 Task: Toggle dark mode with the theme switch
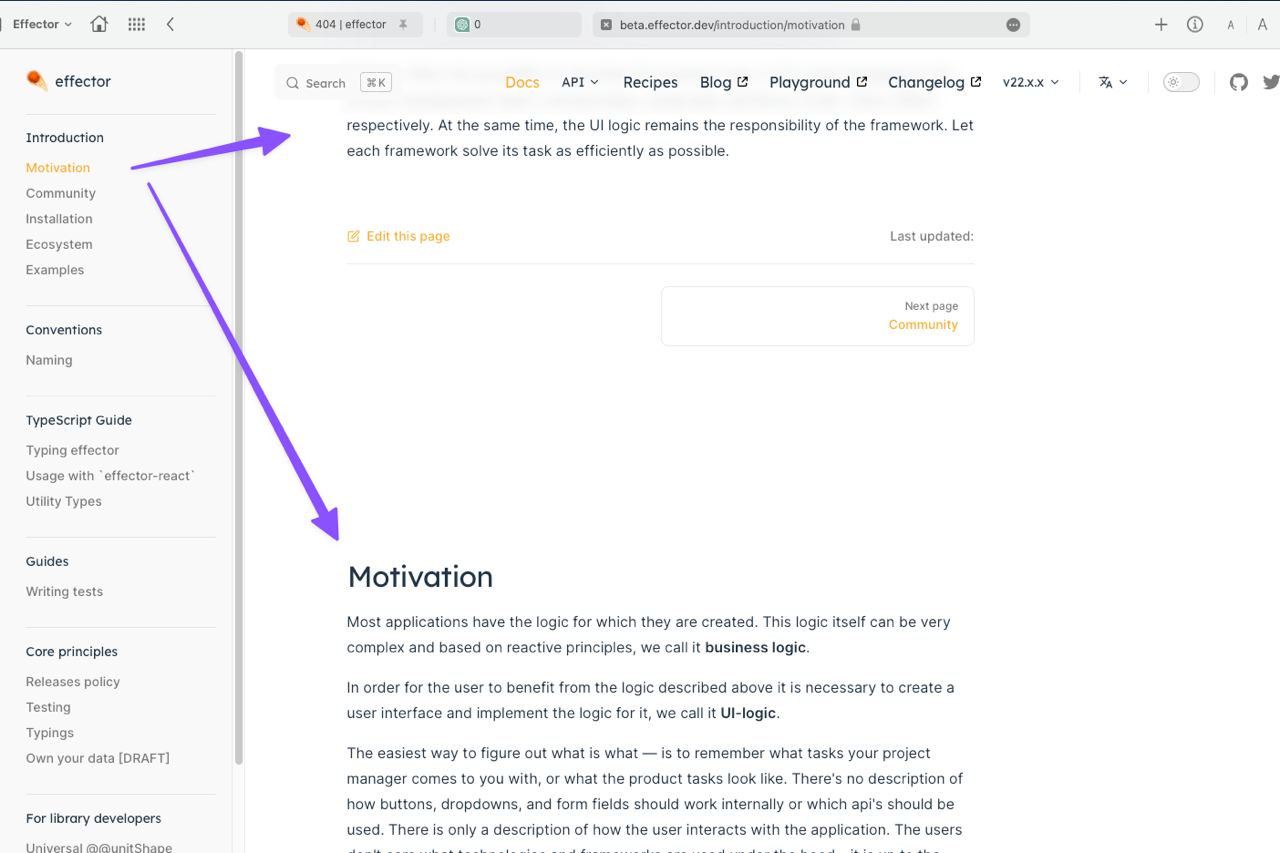pos(1180,82)
